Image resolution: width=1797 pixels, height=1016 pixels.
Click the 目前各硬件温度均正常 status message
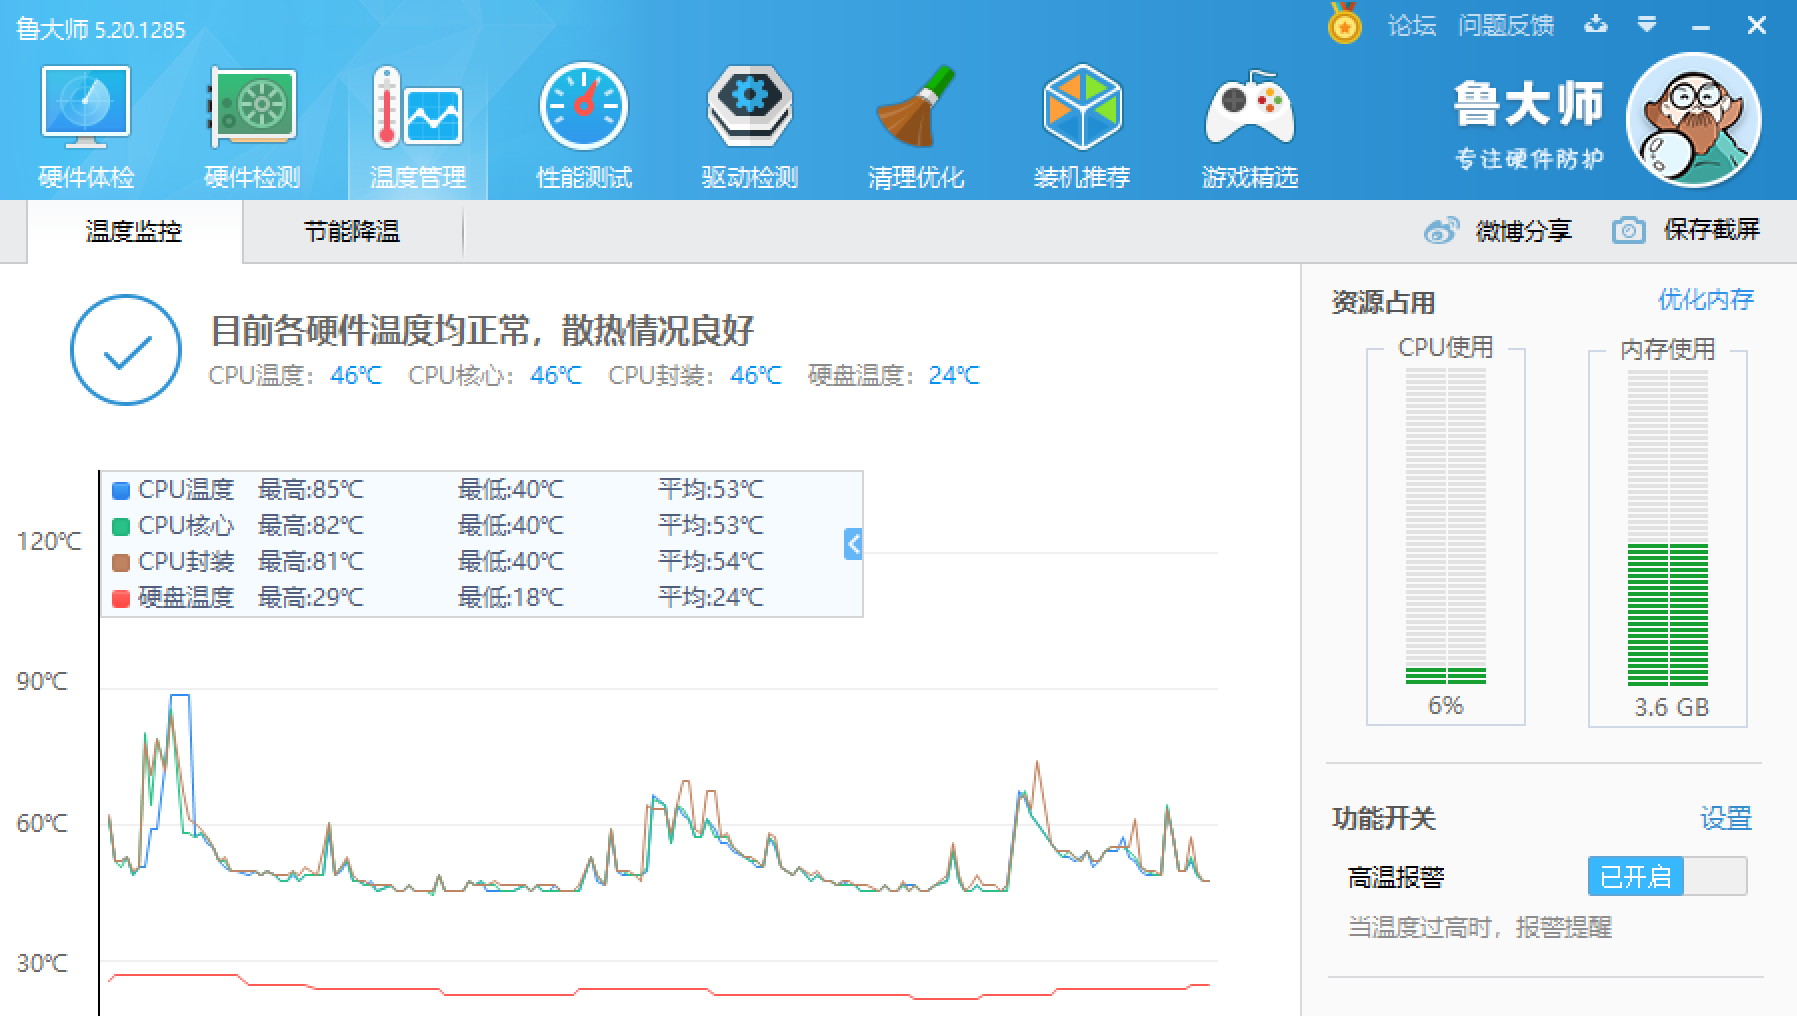coord(482,329)
